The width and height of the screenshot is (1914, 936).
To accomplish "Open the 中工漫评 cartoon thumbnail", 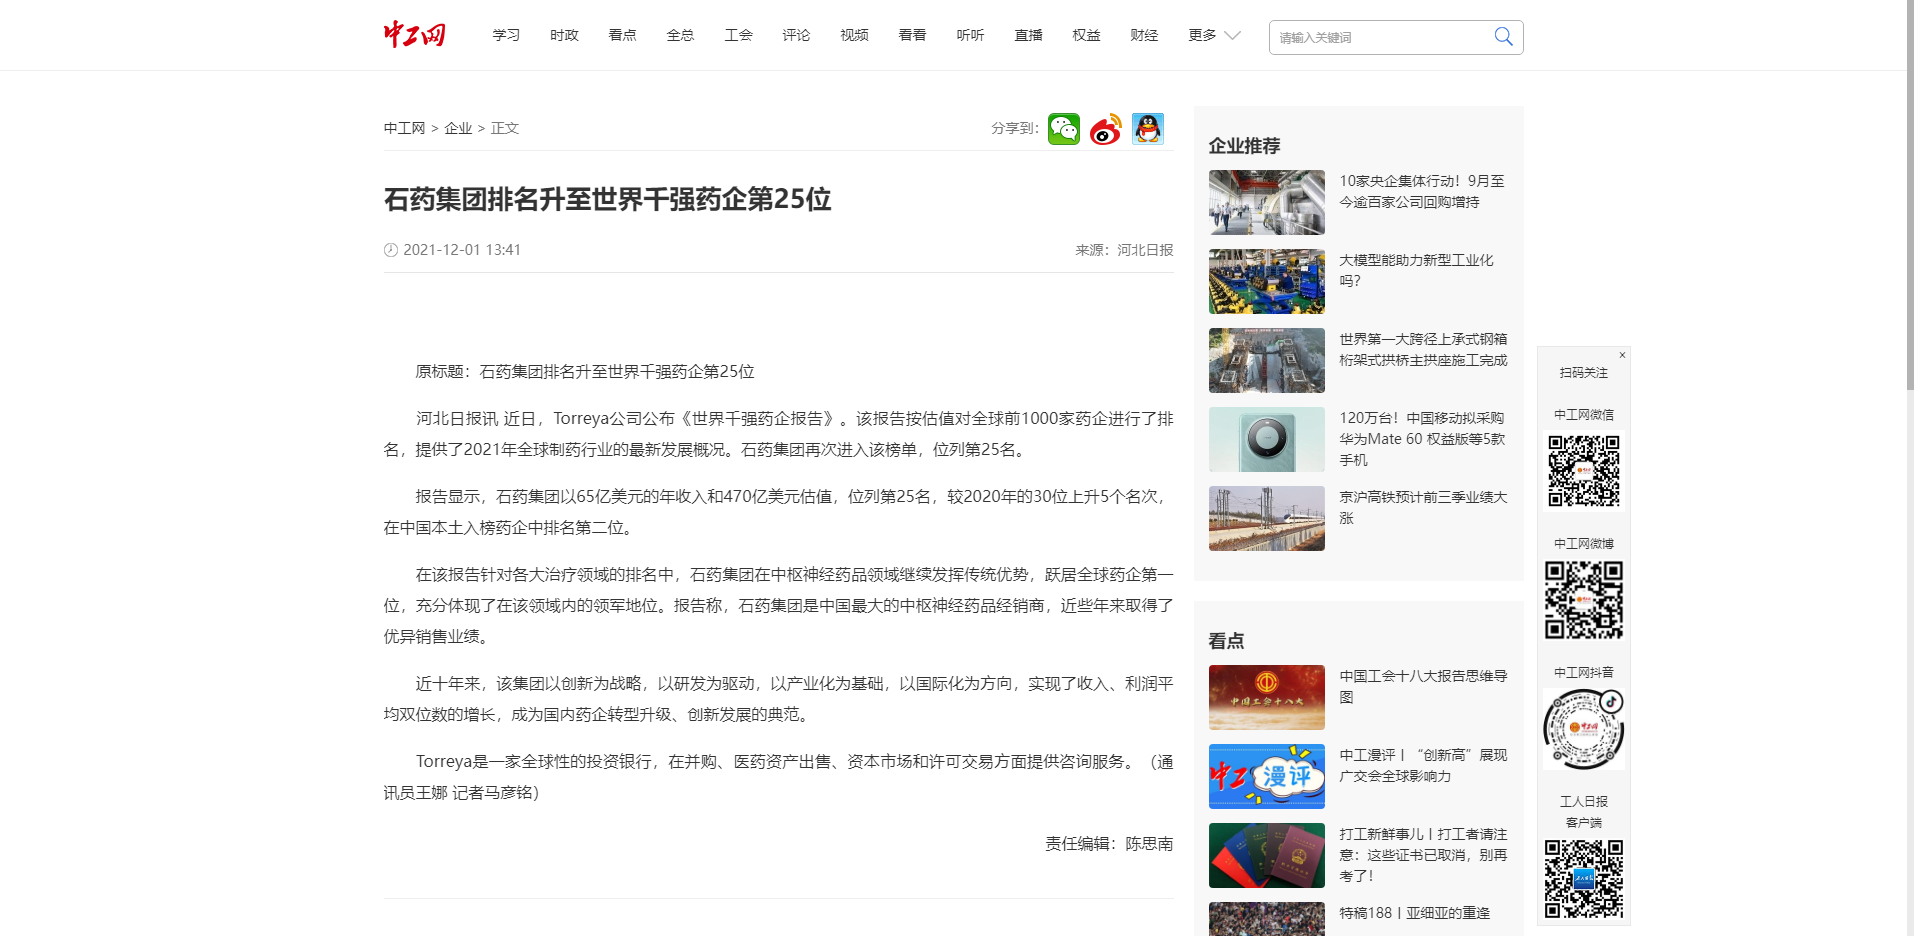I will 1266,776.
